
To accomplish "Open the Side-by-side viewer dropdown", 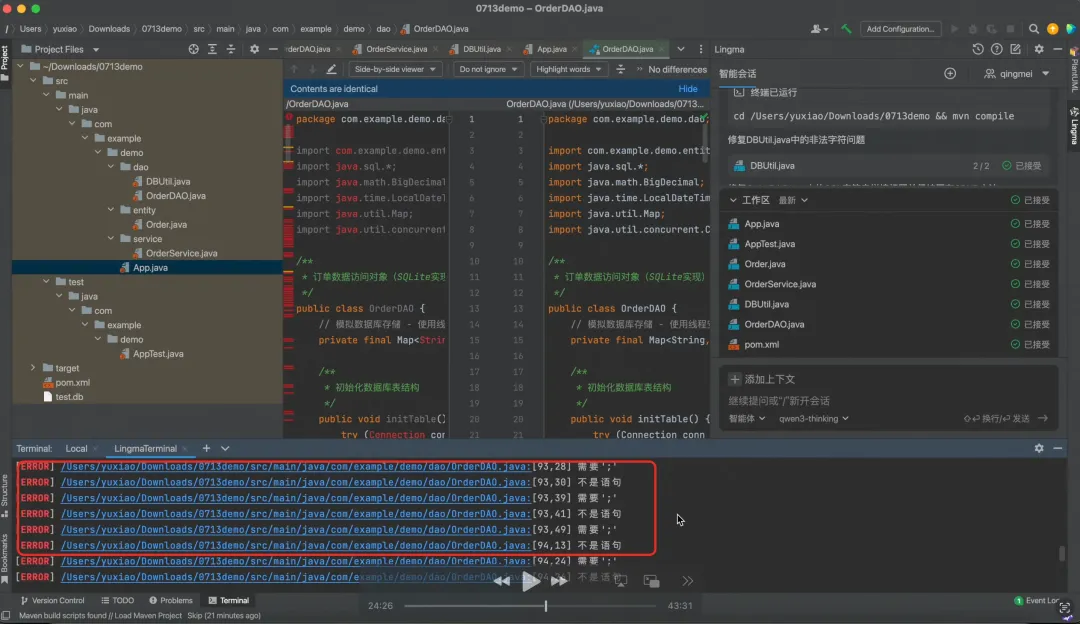I will click(397, 69).
